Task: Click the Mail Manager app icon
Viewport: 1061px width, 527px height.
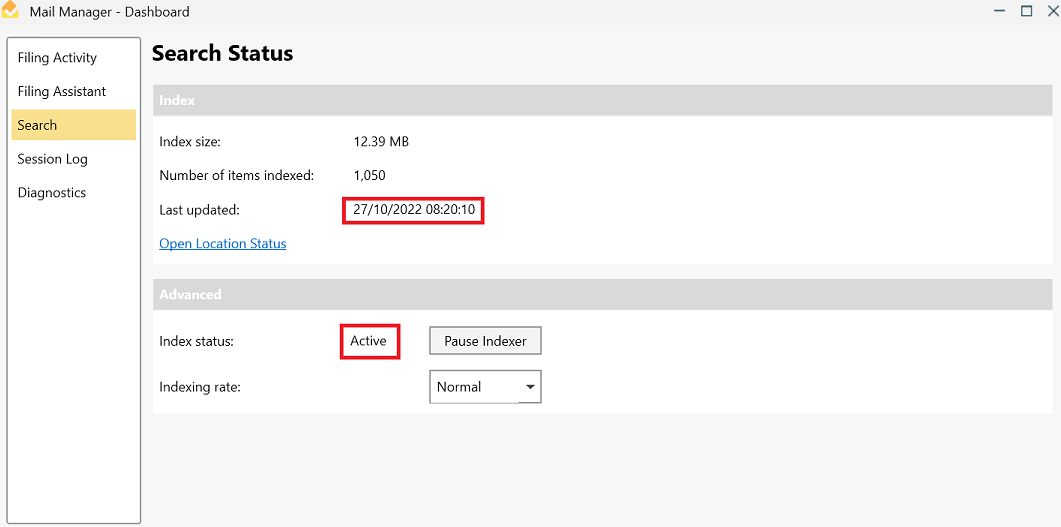Action: pyautogui.click(x=10, y=11)
